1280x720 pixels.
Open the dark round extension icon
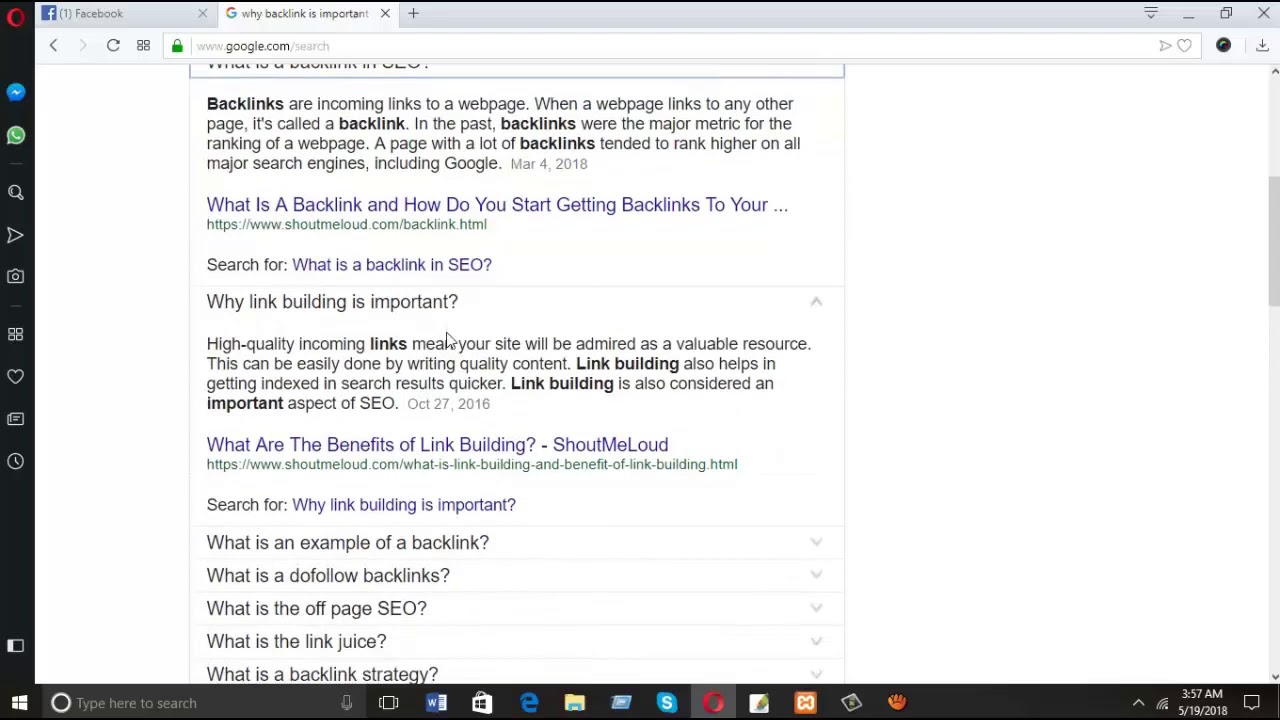(x=1223, y=46)
